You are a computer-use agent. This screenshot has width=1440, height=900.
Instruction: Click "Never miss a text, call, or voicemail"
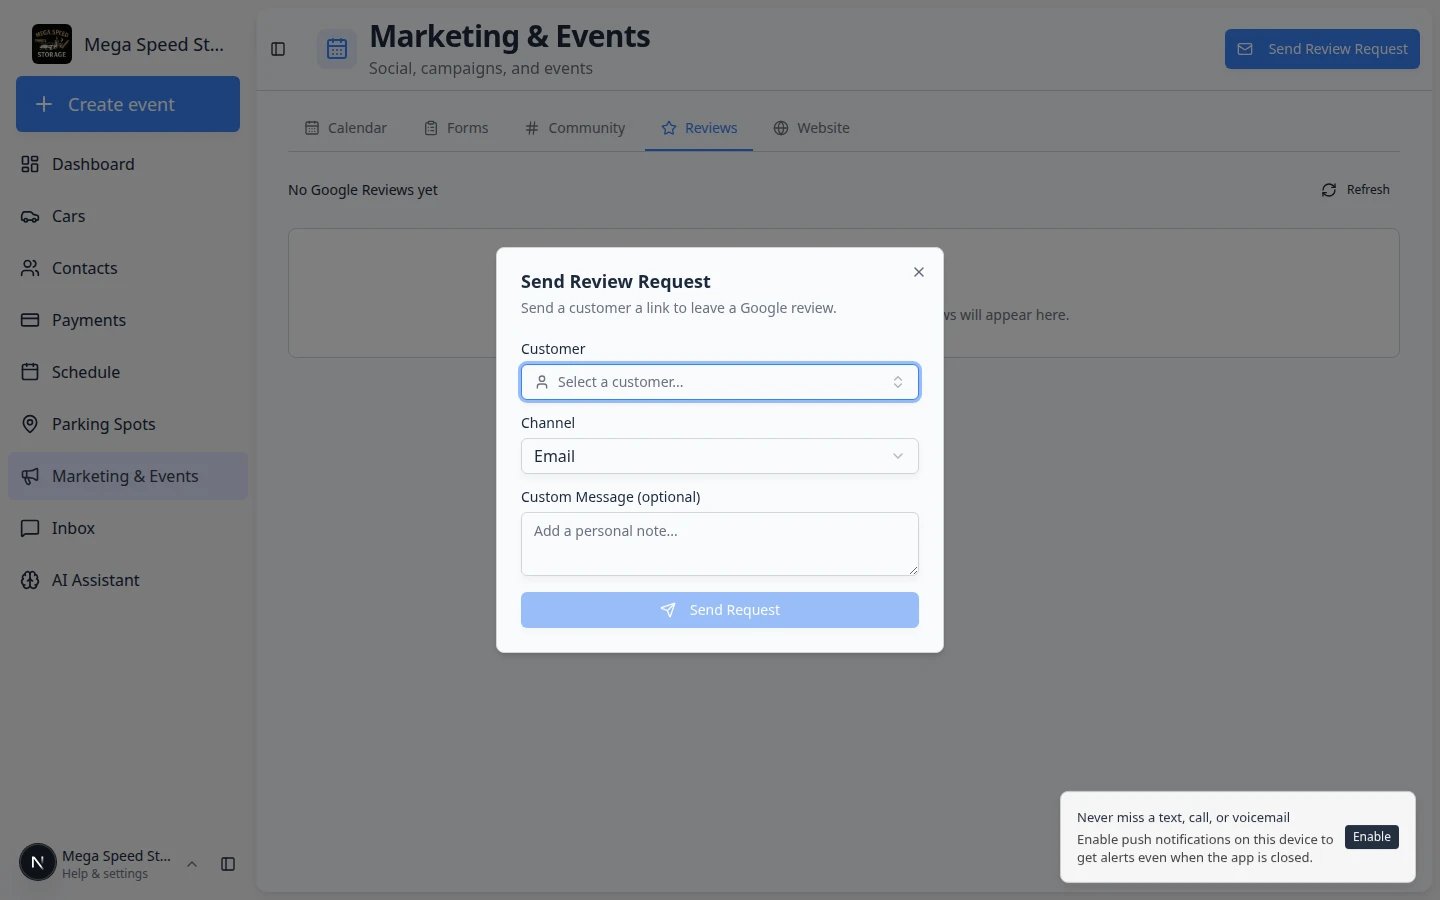(x=1183, y=817)
